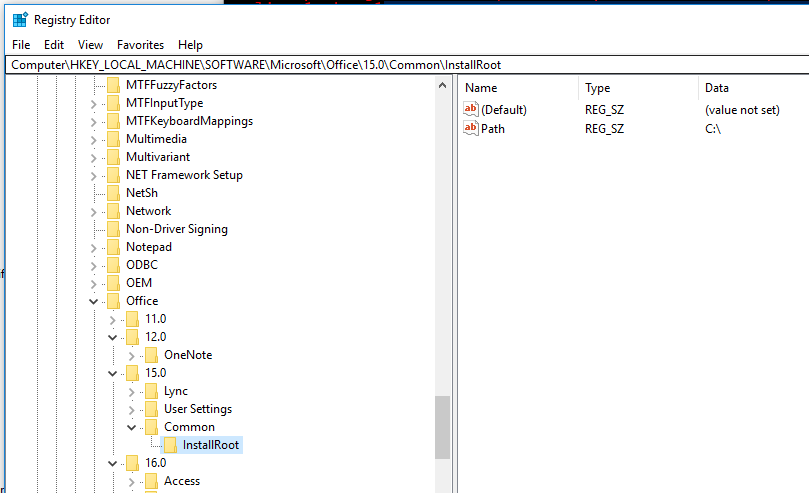This screenshot has height=493, width=809.
Task: Select the Lync folder icon
Action: [152, 391]
